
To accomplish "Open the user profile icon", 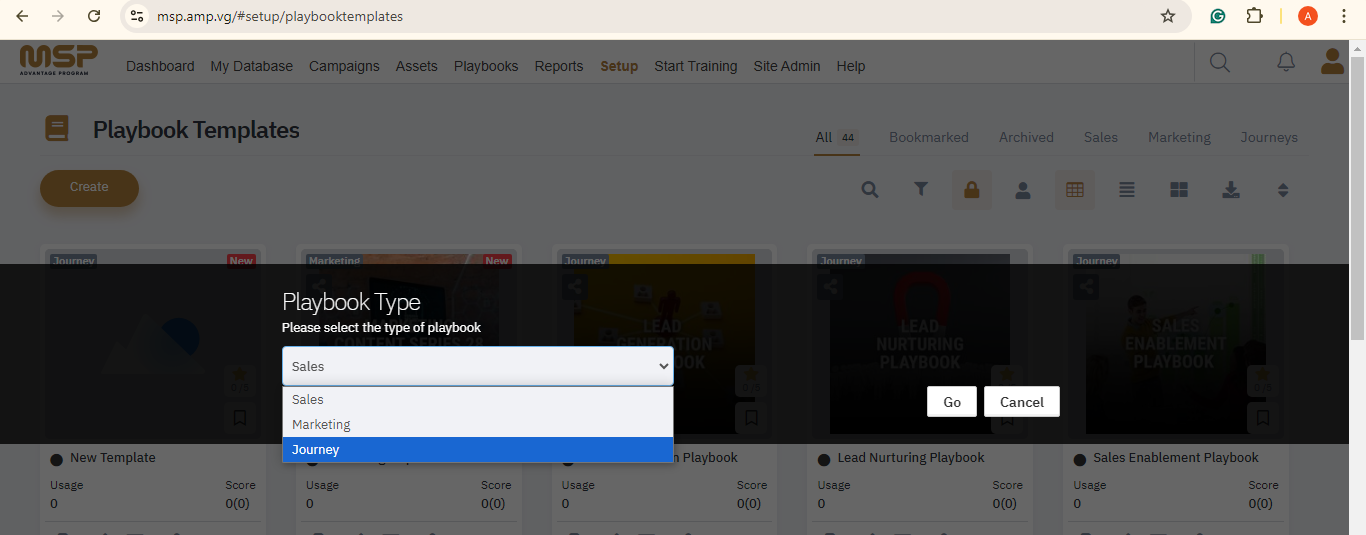I will (x=1333, y=62).
